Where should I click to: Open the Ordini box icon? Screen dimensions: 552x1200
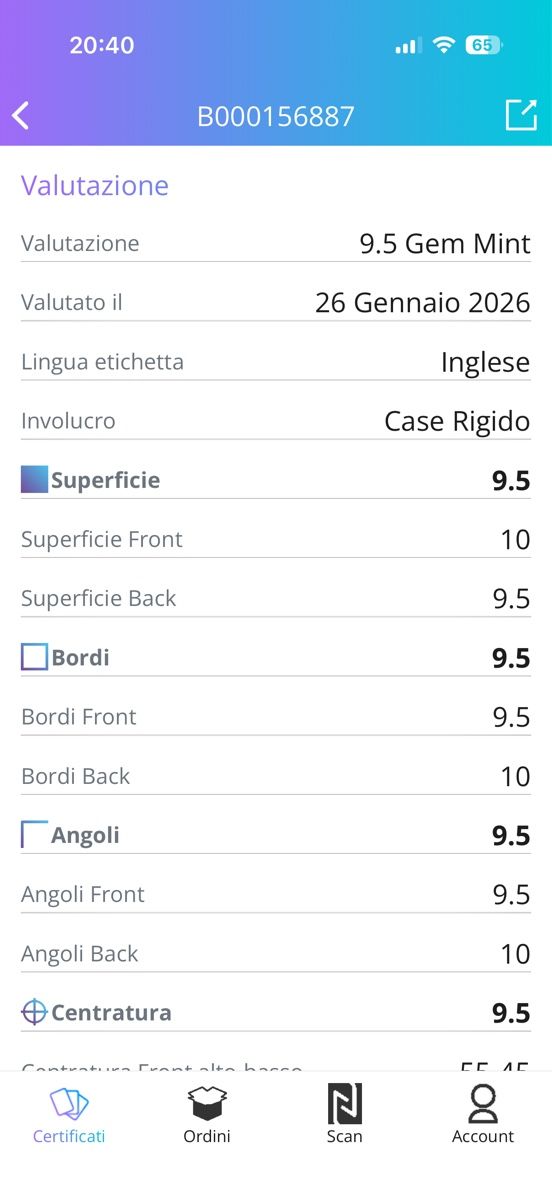[x=207, y=1104]
